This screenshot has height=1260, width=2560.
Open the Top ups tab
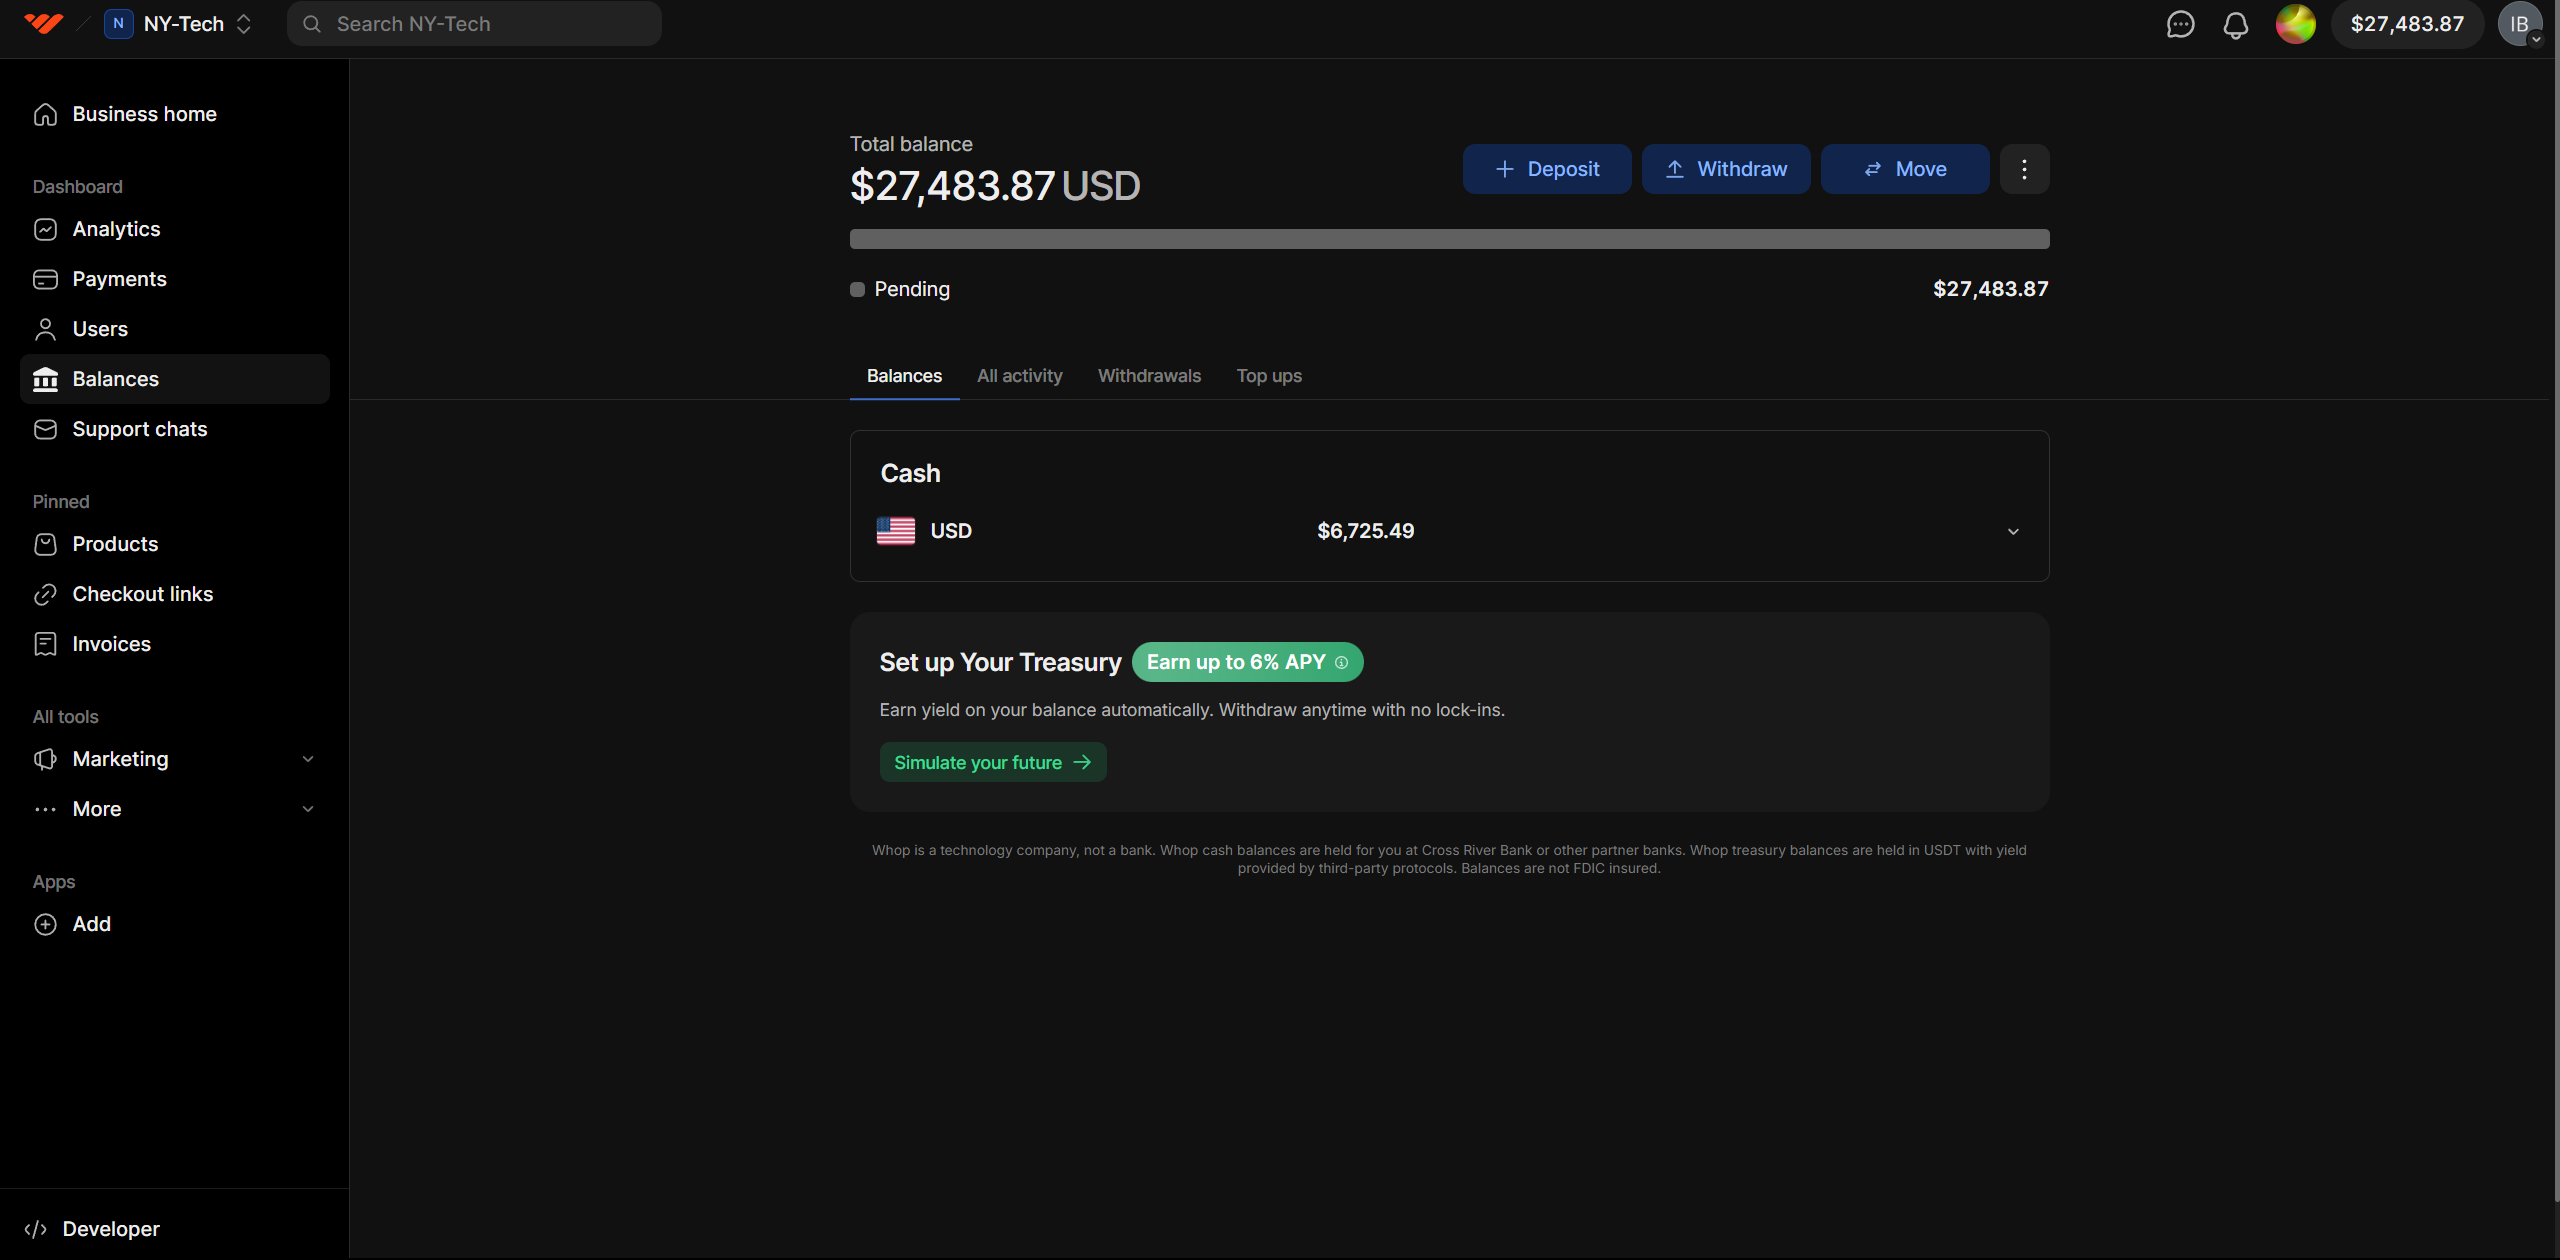(1269, 376)
